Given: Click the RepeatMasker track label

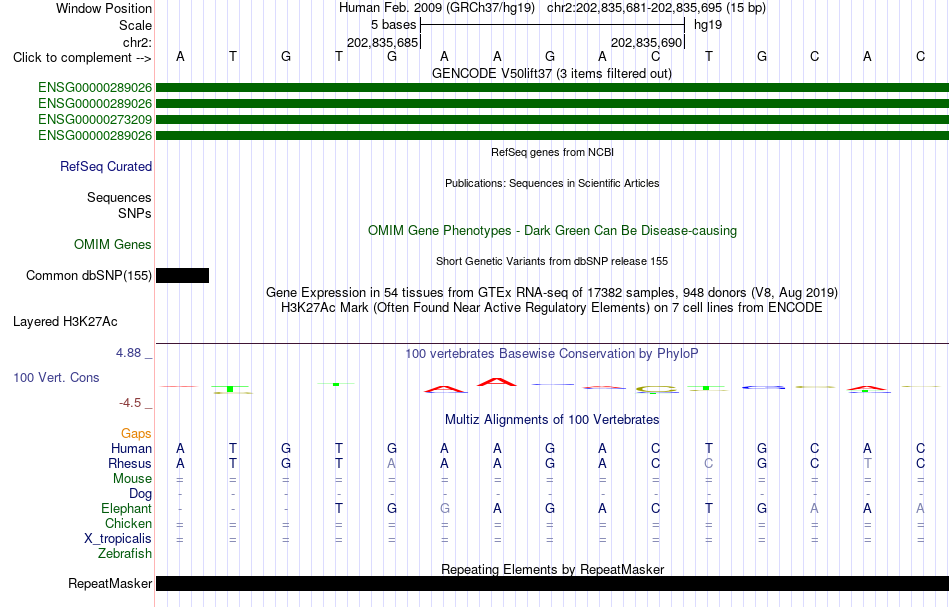Looking at the screenshot, I should [x=110, y=583].
